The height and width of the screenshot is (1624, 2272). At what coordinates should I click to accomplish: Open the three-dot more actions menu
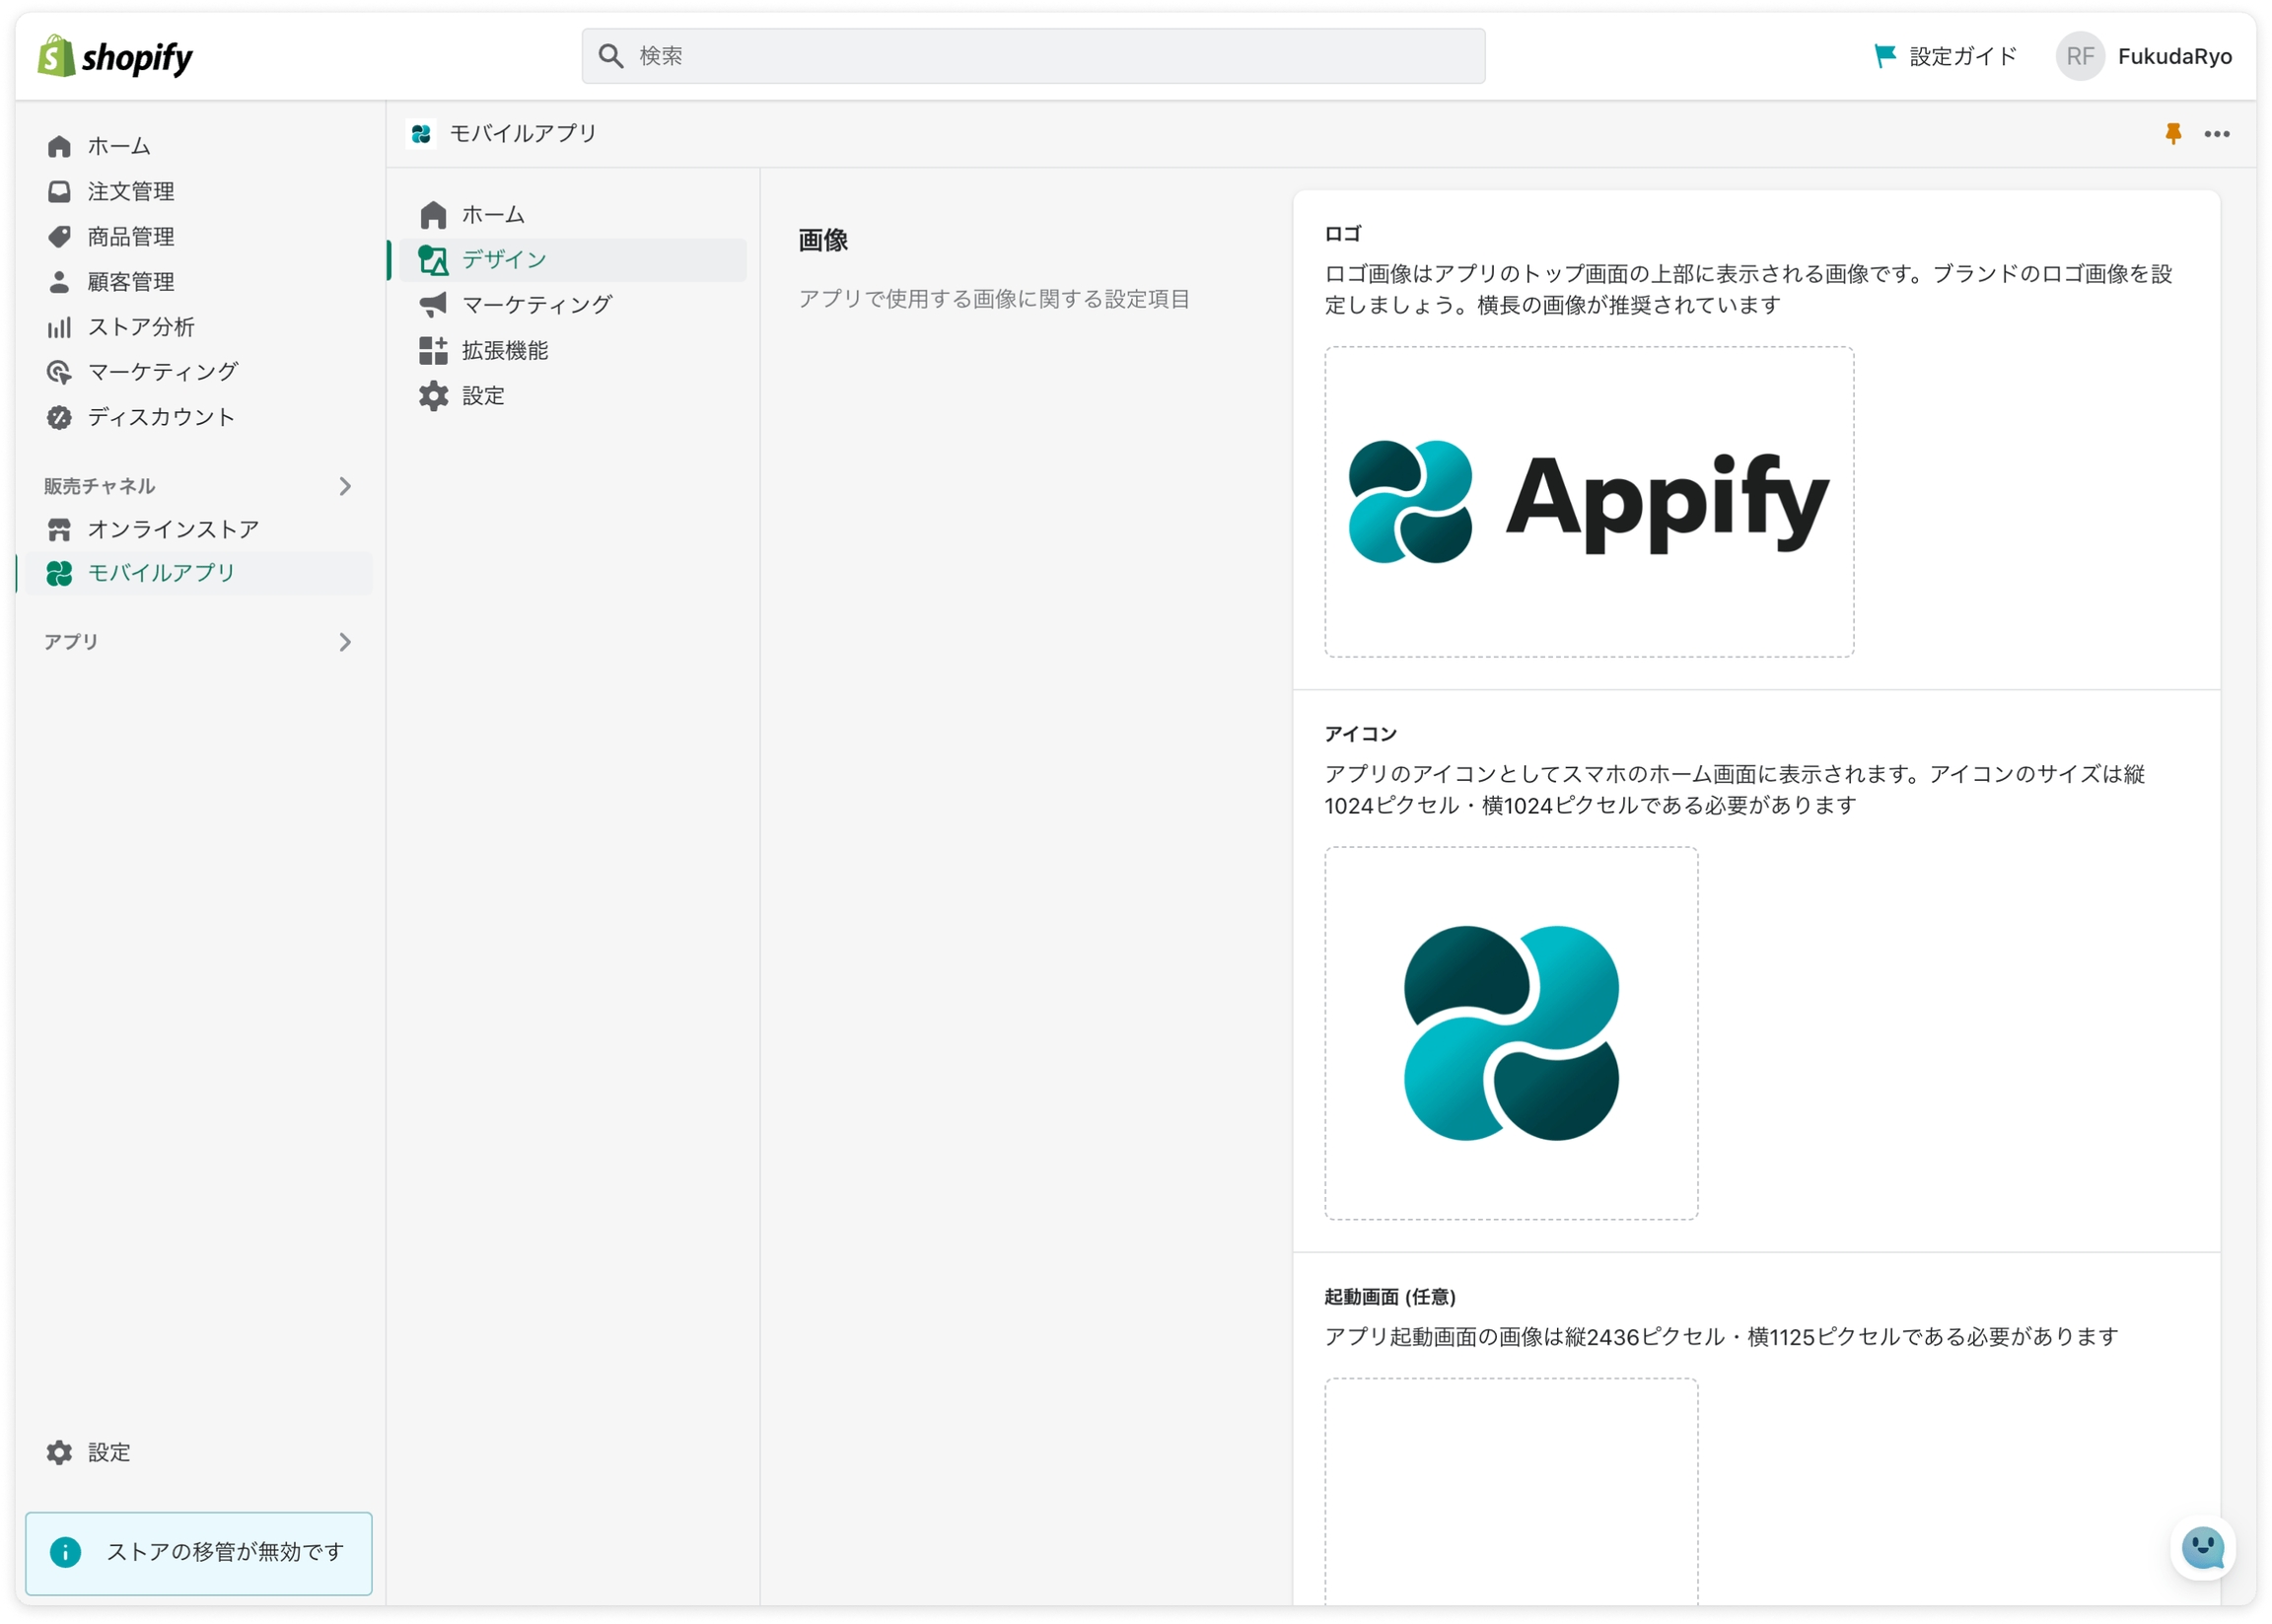click(x=2217, y=134)
